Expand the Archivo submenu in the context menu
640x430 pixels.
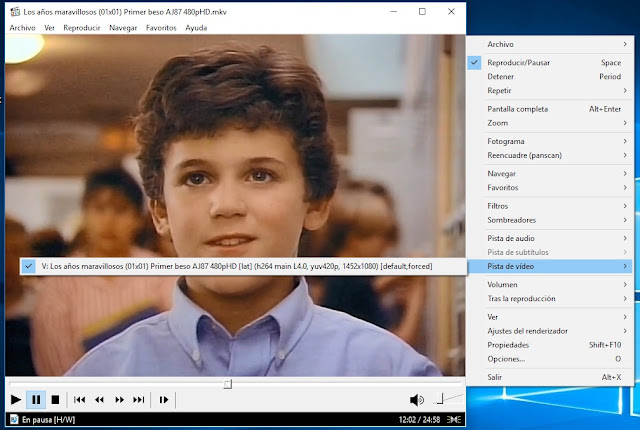(550, 44)
